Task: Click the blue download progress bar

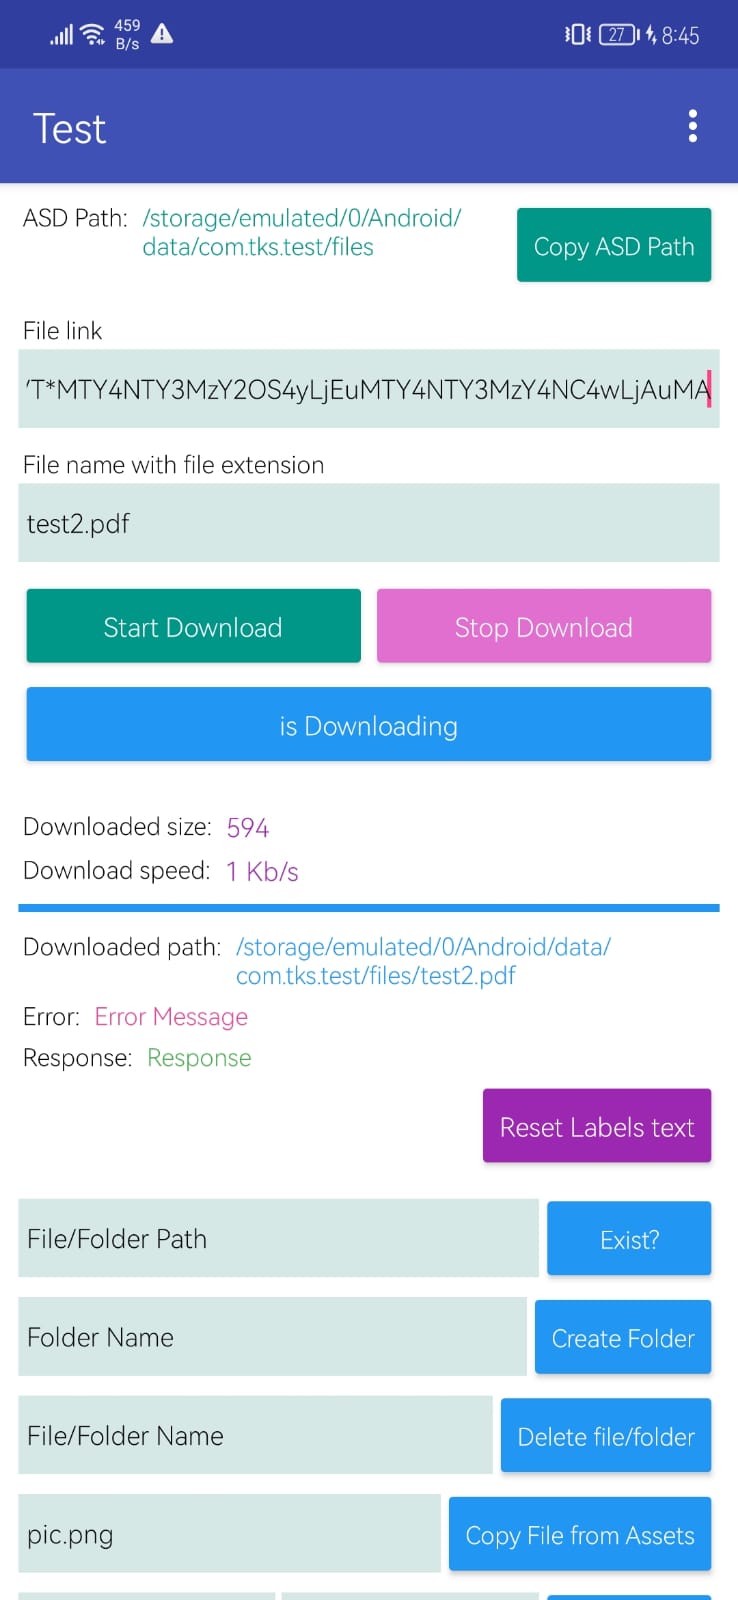Action: (368, 908)
